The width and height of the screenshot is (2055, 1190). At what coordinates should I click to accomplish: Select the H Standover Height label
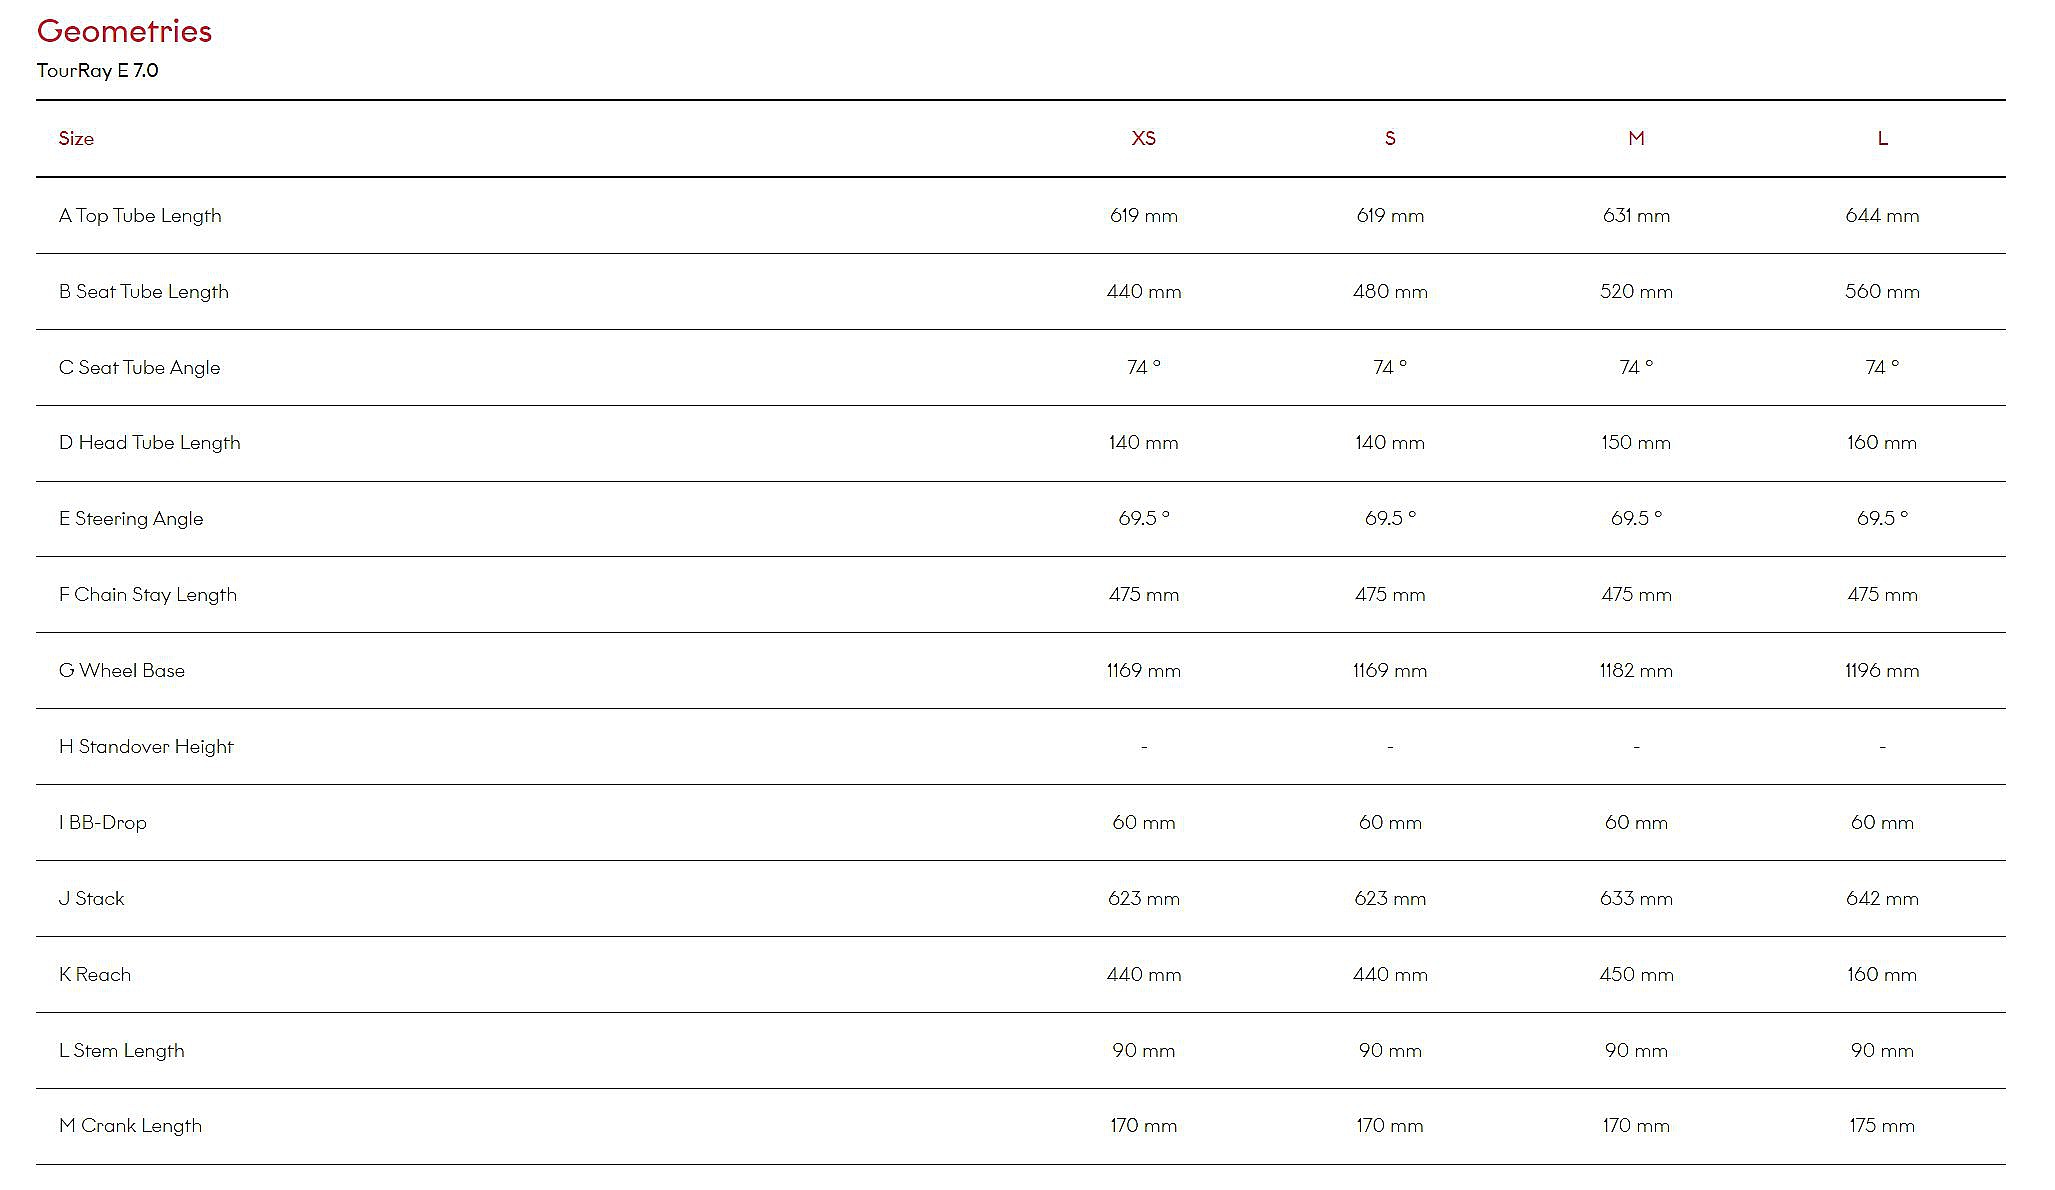coord(145,746)
